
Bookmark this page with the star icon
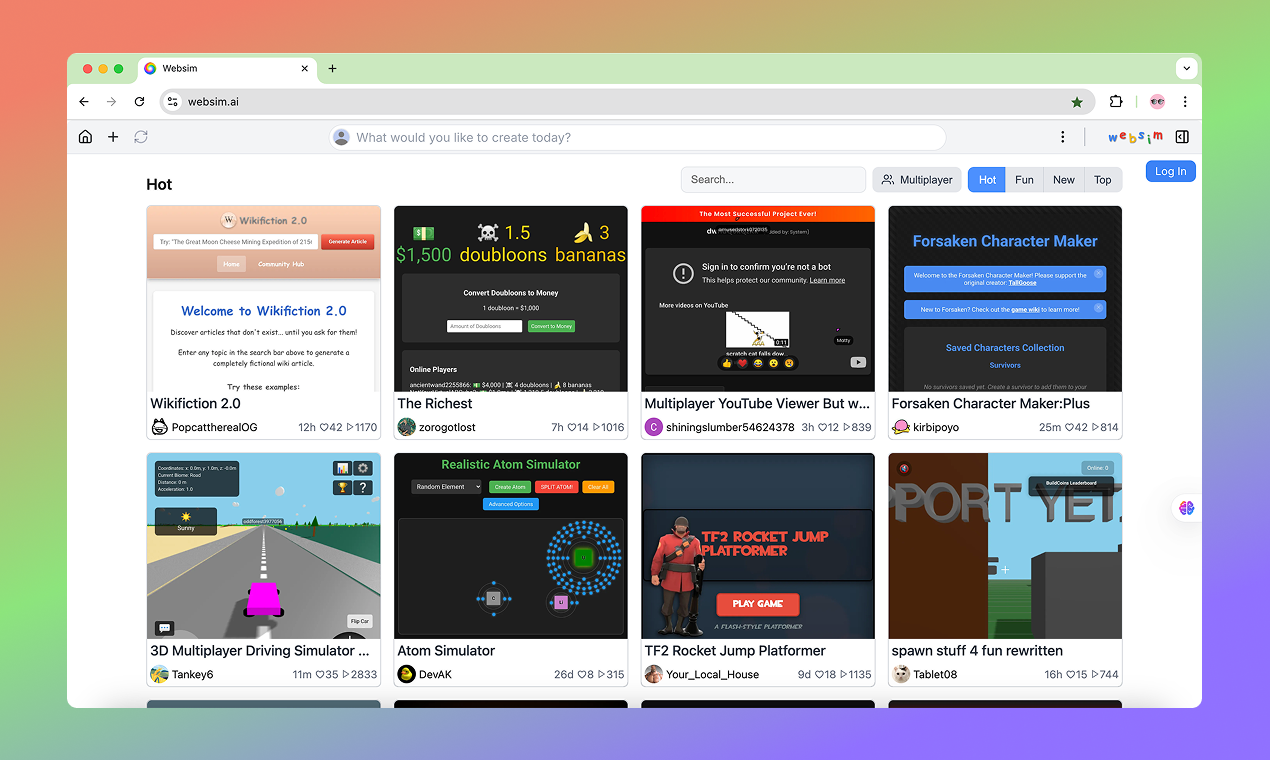[x=1077, y=102]
